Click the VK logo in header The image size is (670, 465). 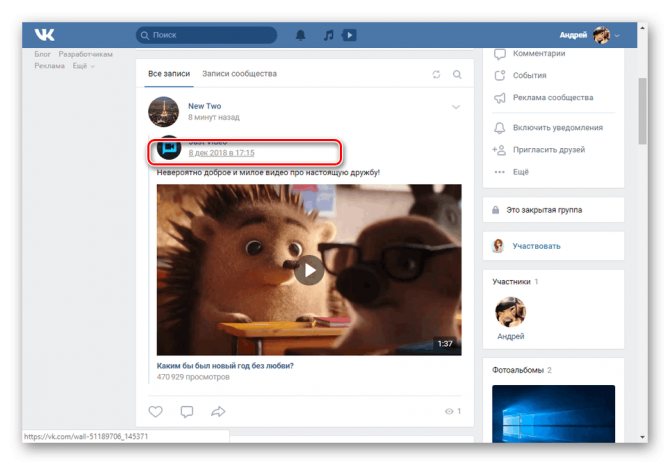[x=44, y=35]
